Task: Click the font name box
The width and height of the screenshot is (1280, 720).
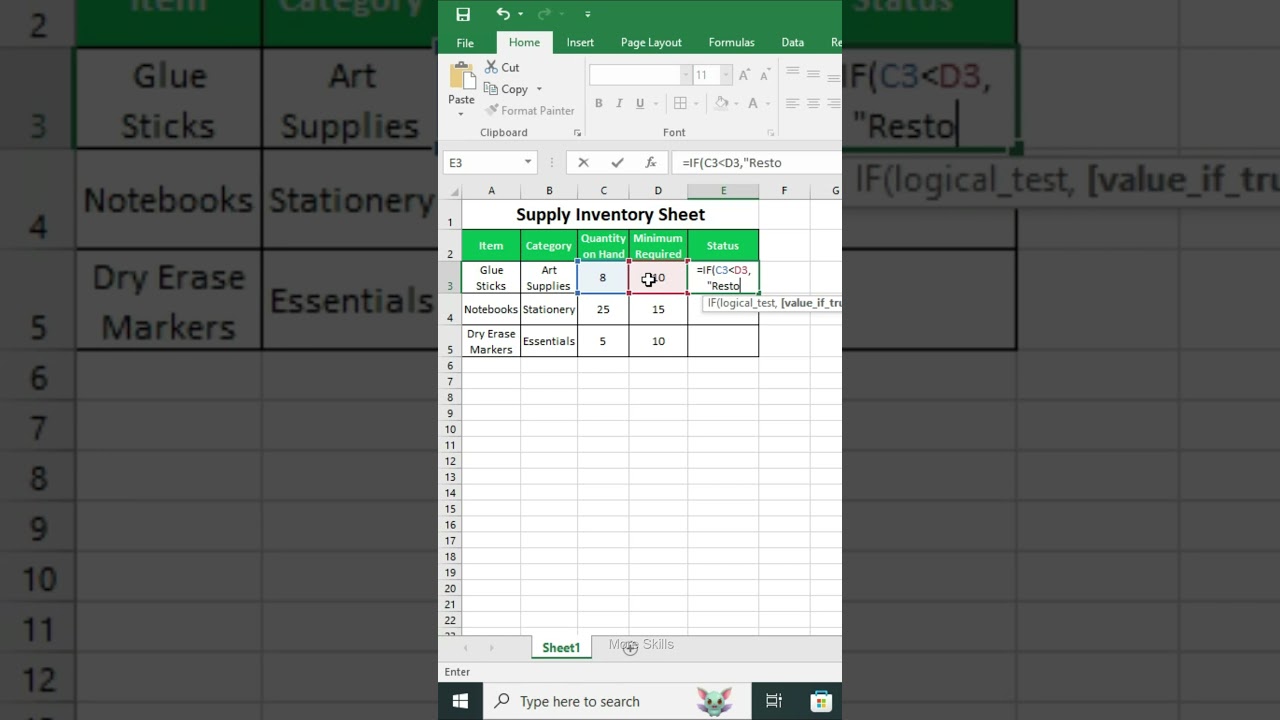Action: (635, 75)
